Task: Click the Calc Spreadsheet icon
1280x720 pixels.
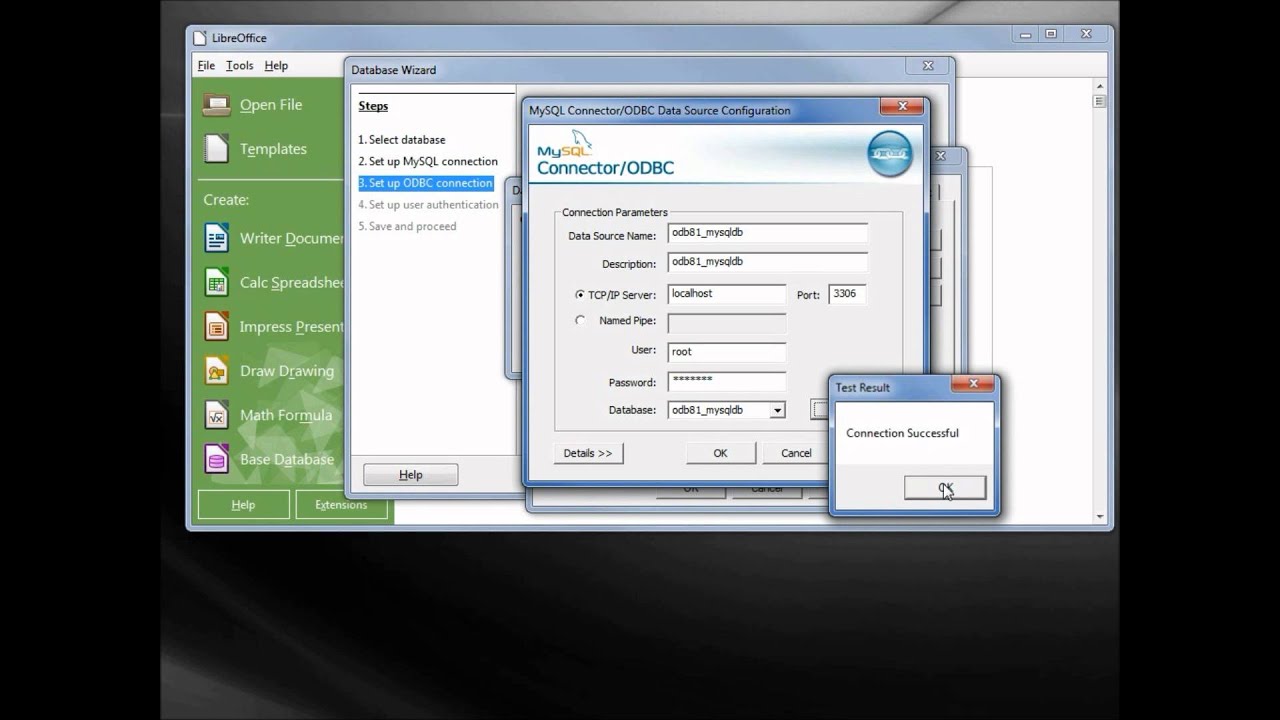Action: coord(216,282)
